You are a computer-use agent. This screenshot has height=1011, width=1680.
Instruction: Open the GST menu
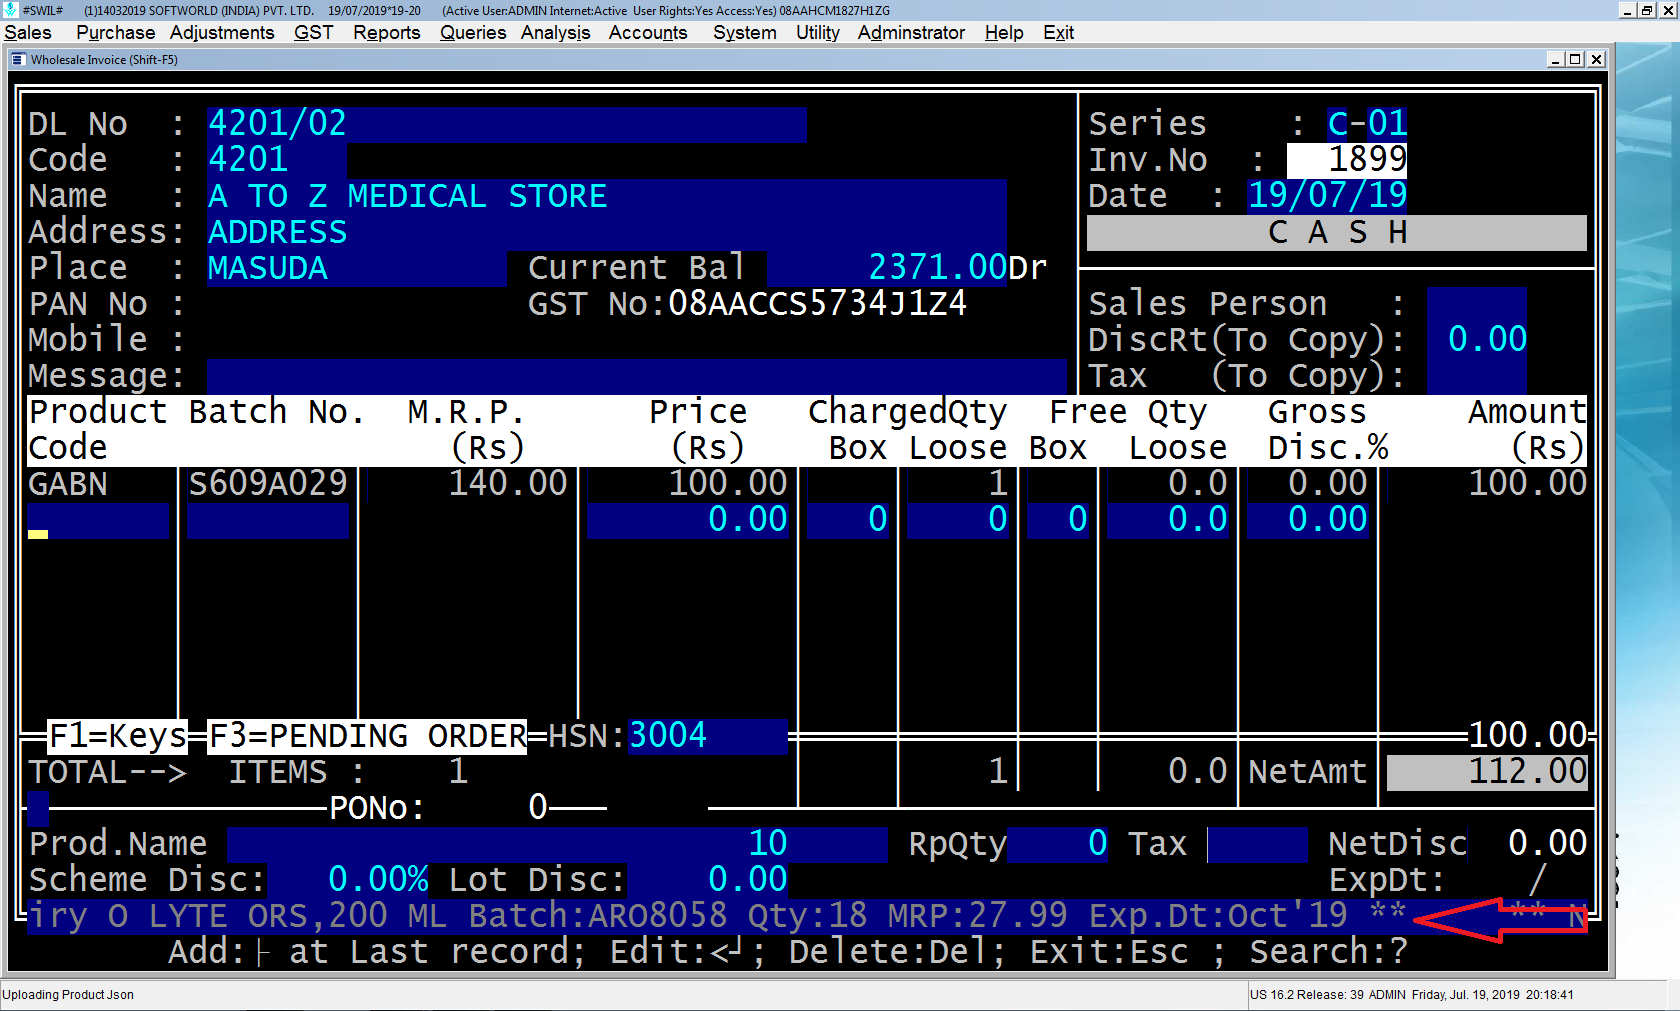click(x=313, y=33)
